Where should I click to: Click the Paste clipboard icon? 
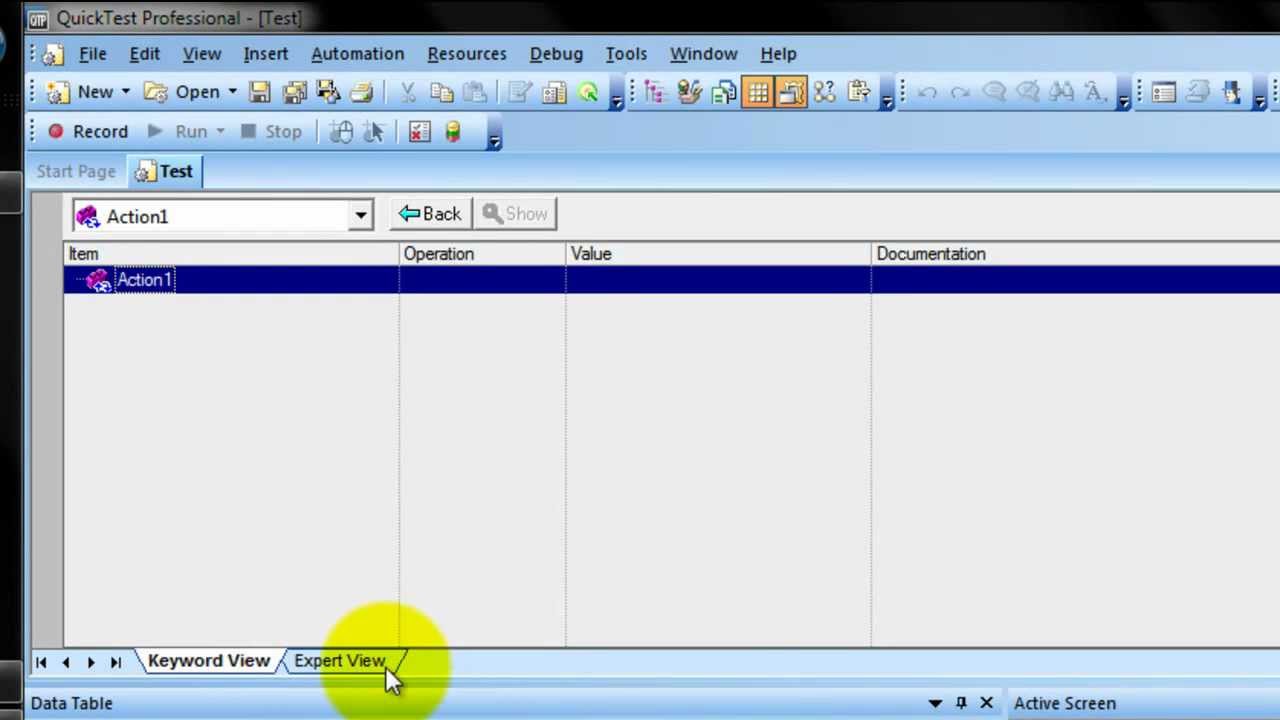click(x=475, y=92)
